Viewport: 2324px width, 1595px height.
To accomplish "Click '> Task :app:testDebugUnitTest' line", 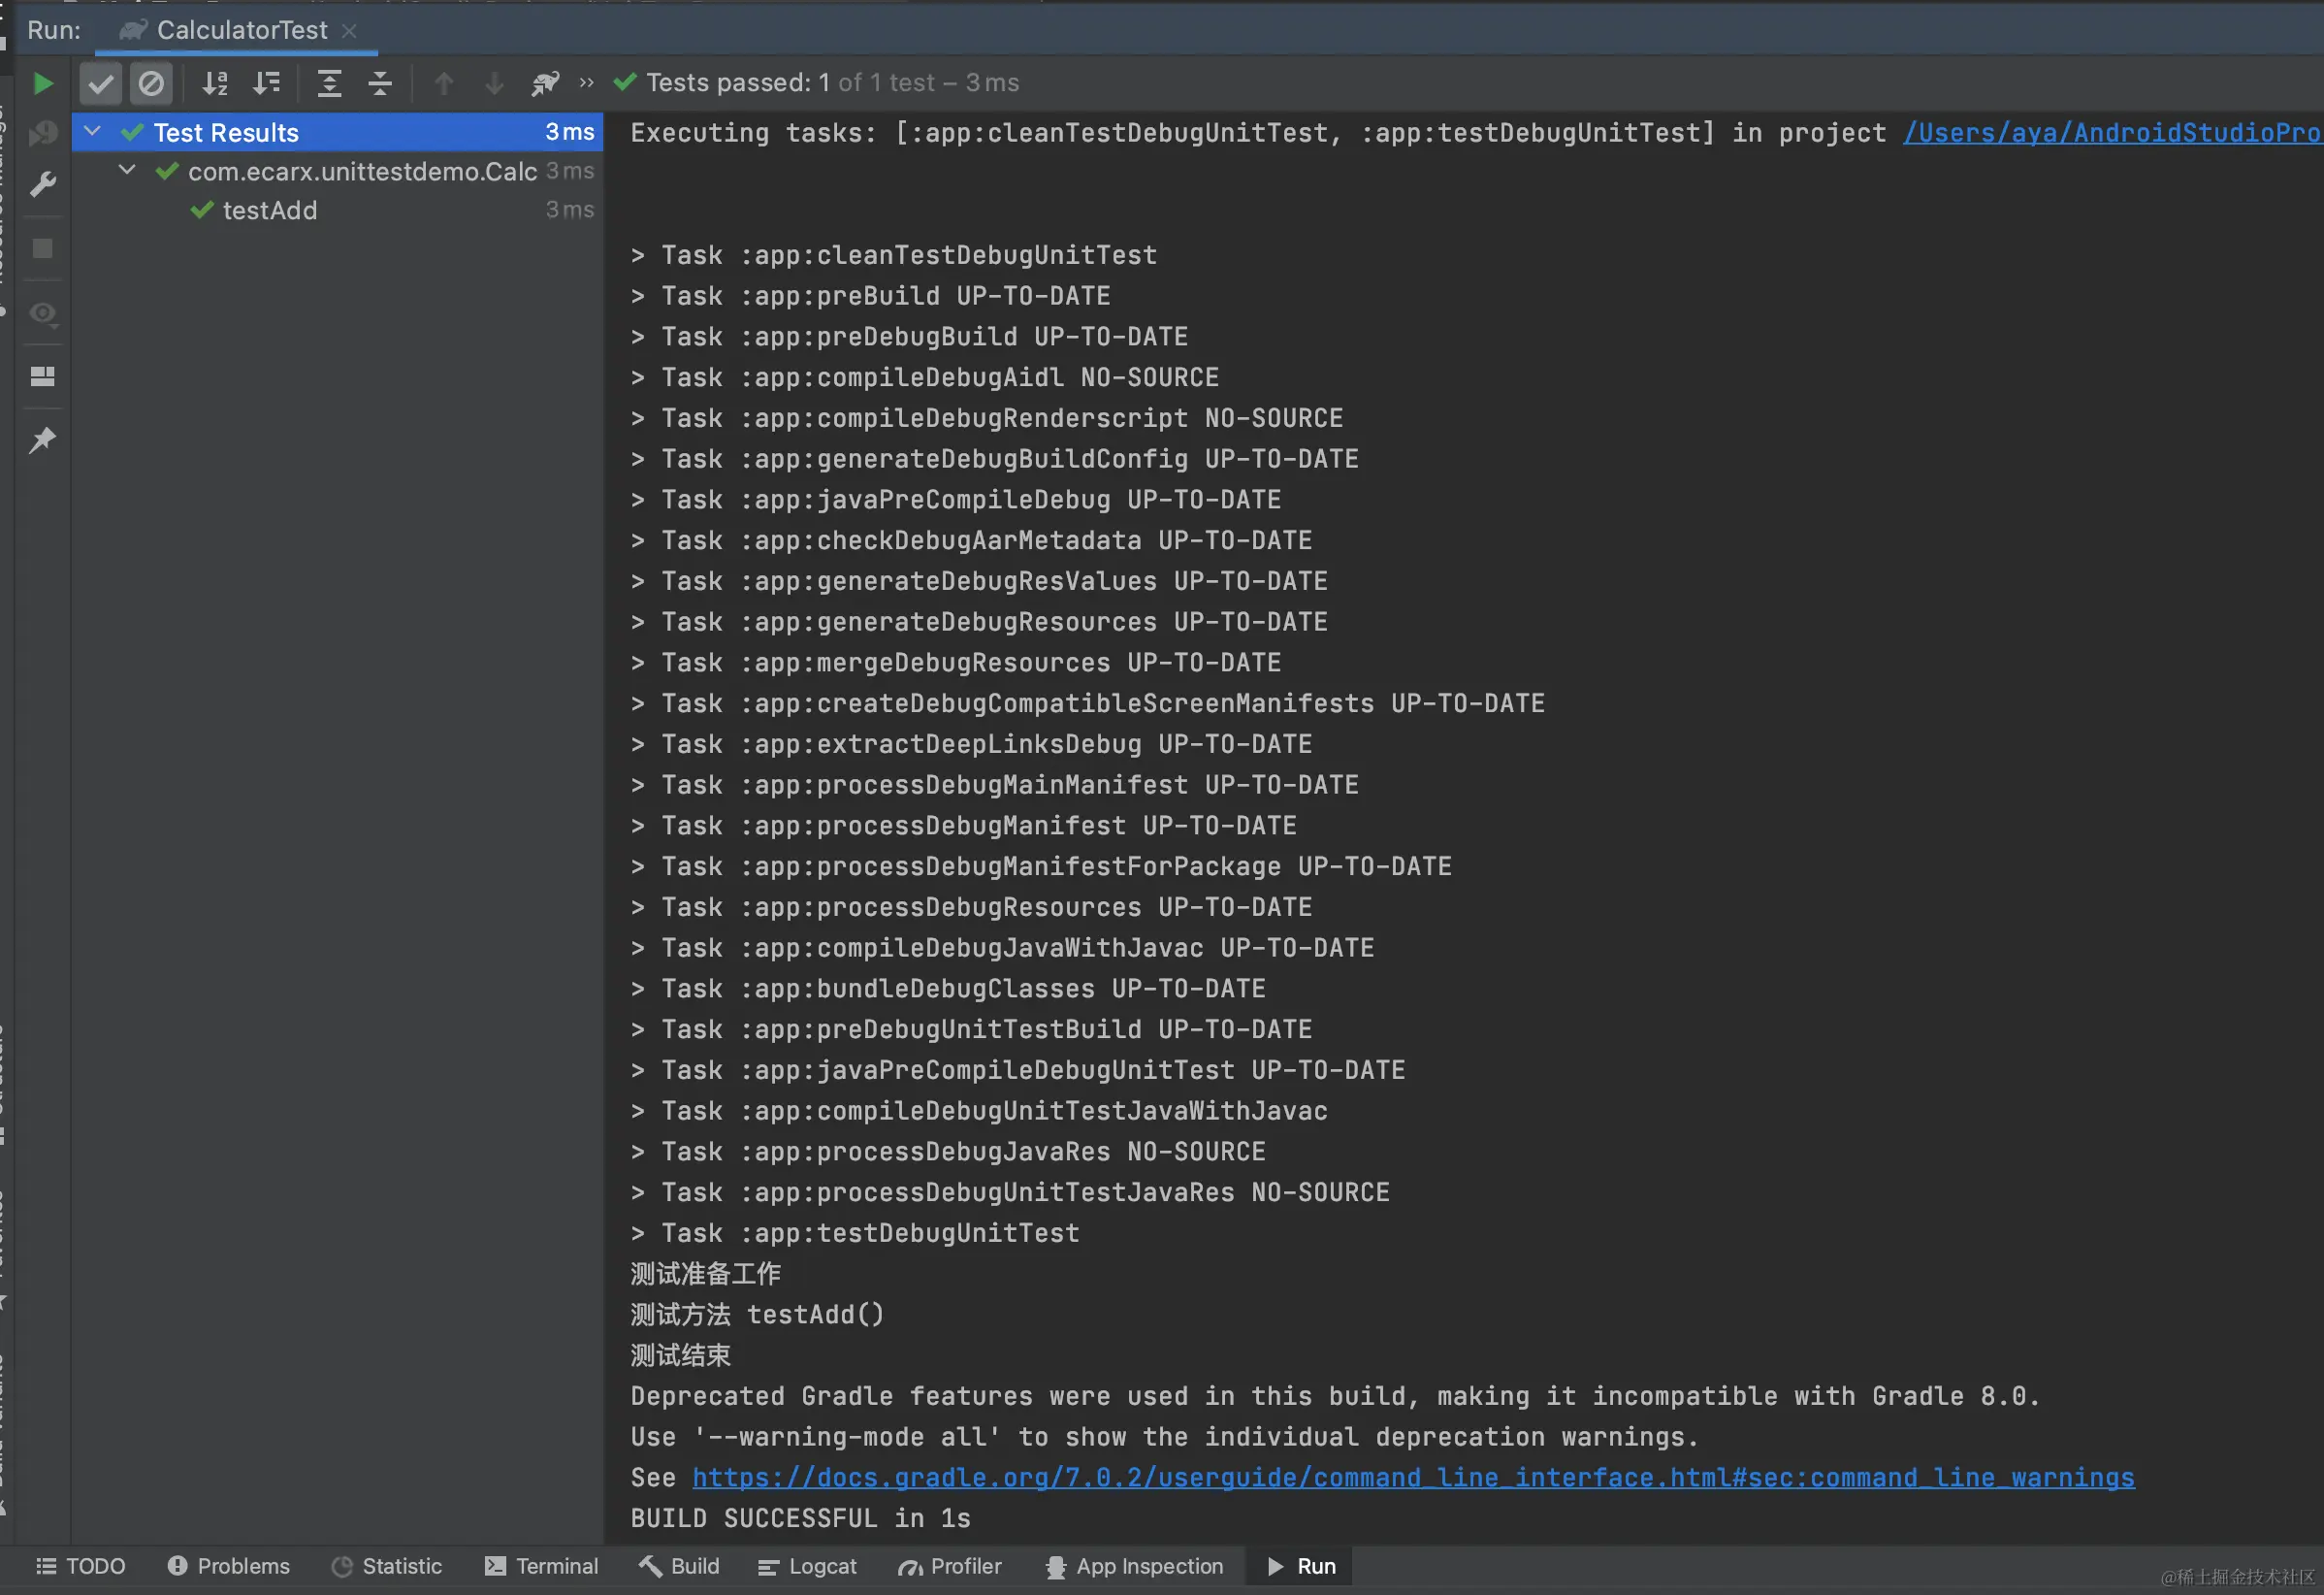I will pos(855,1233).
